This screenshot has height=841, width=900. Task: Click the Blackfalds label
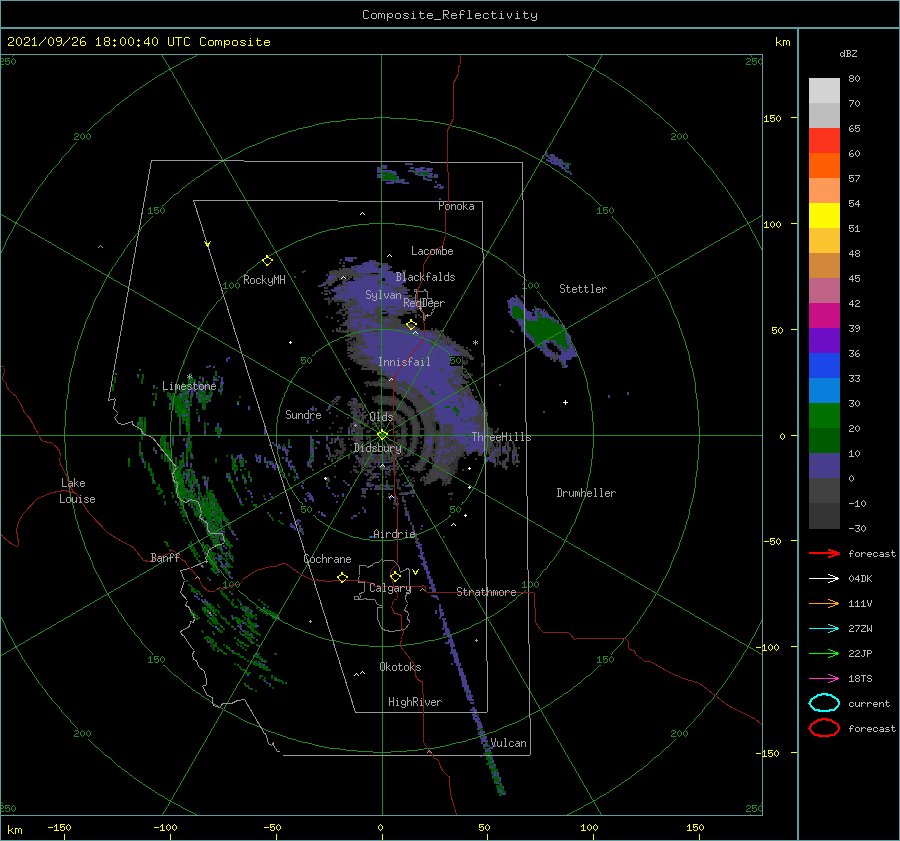425,277
